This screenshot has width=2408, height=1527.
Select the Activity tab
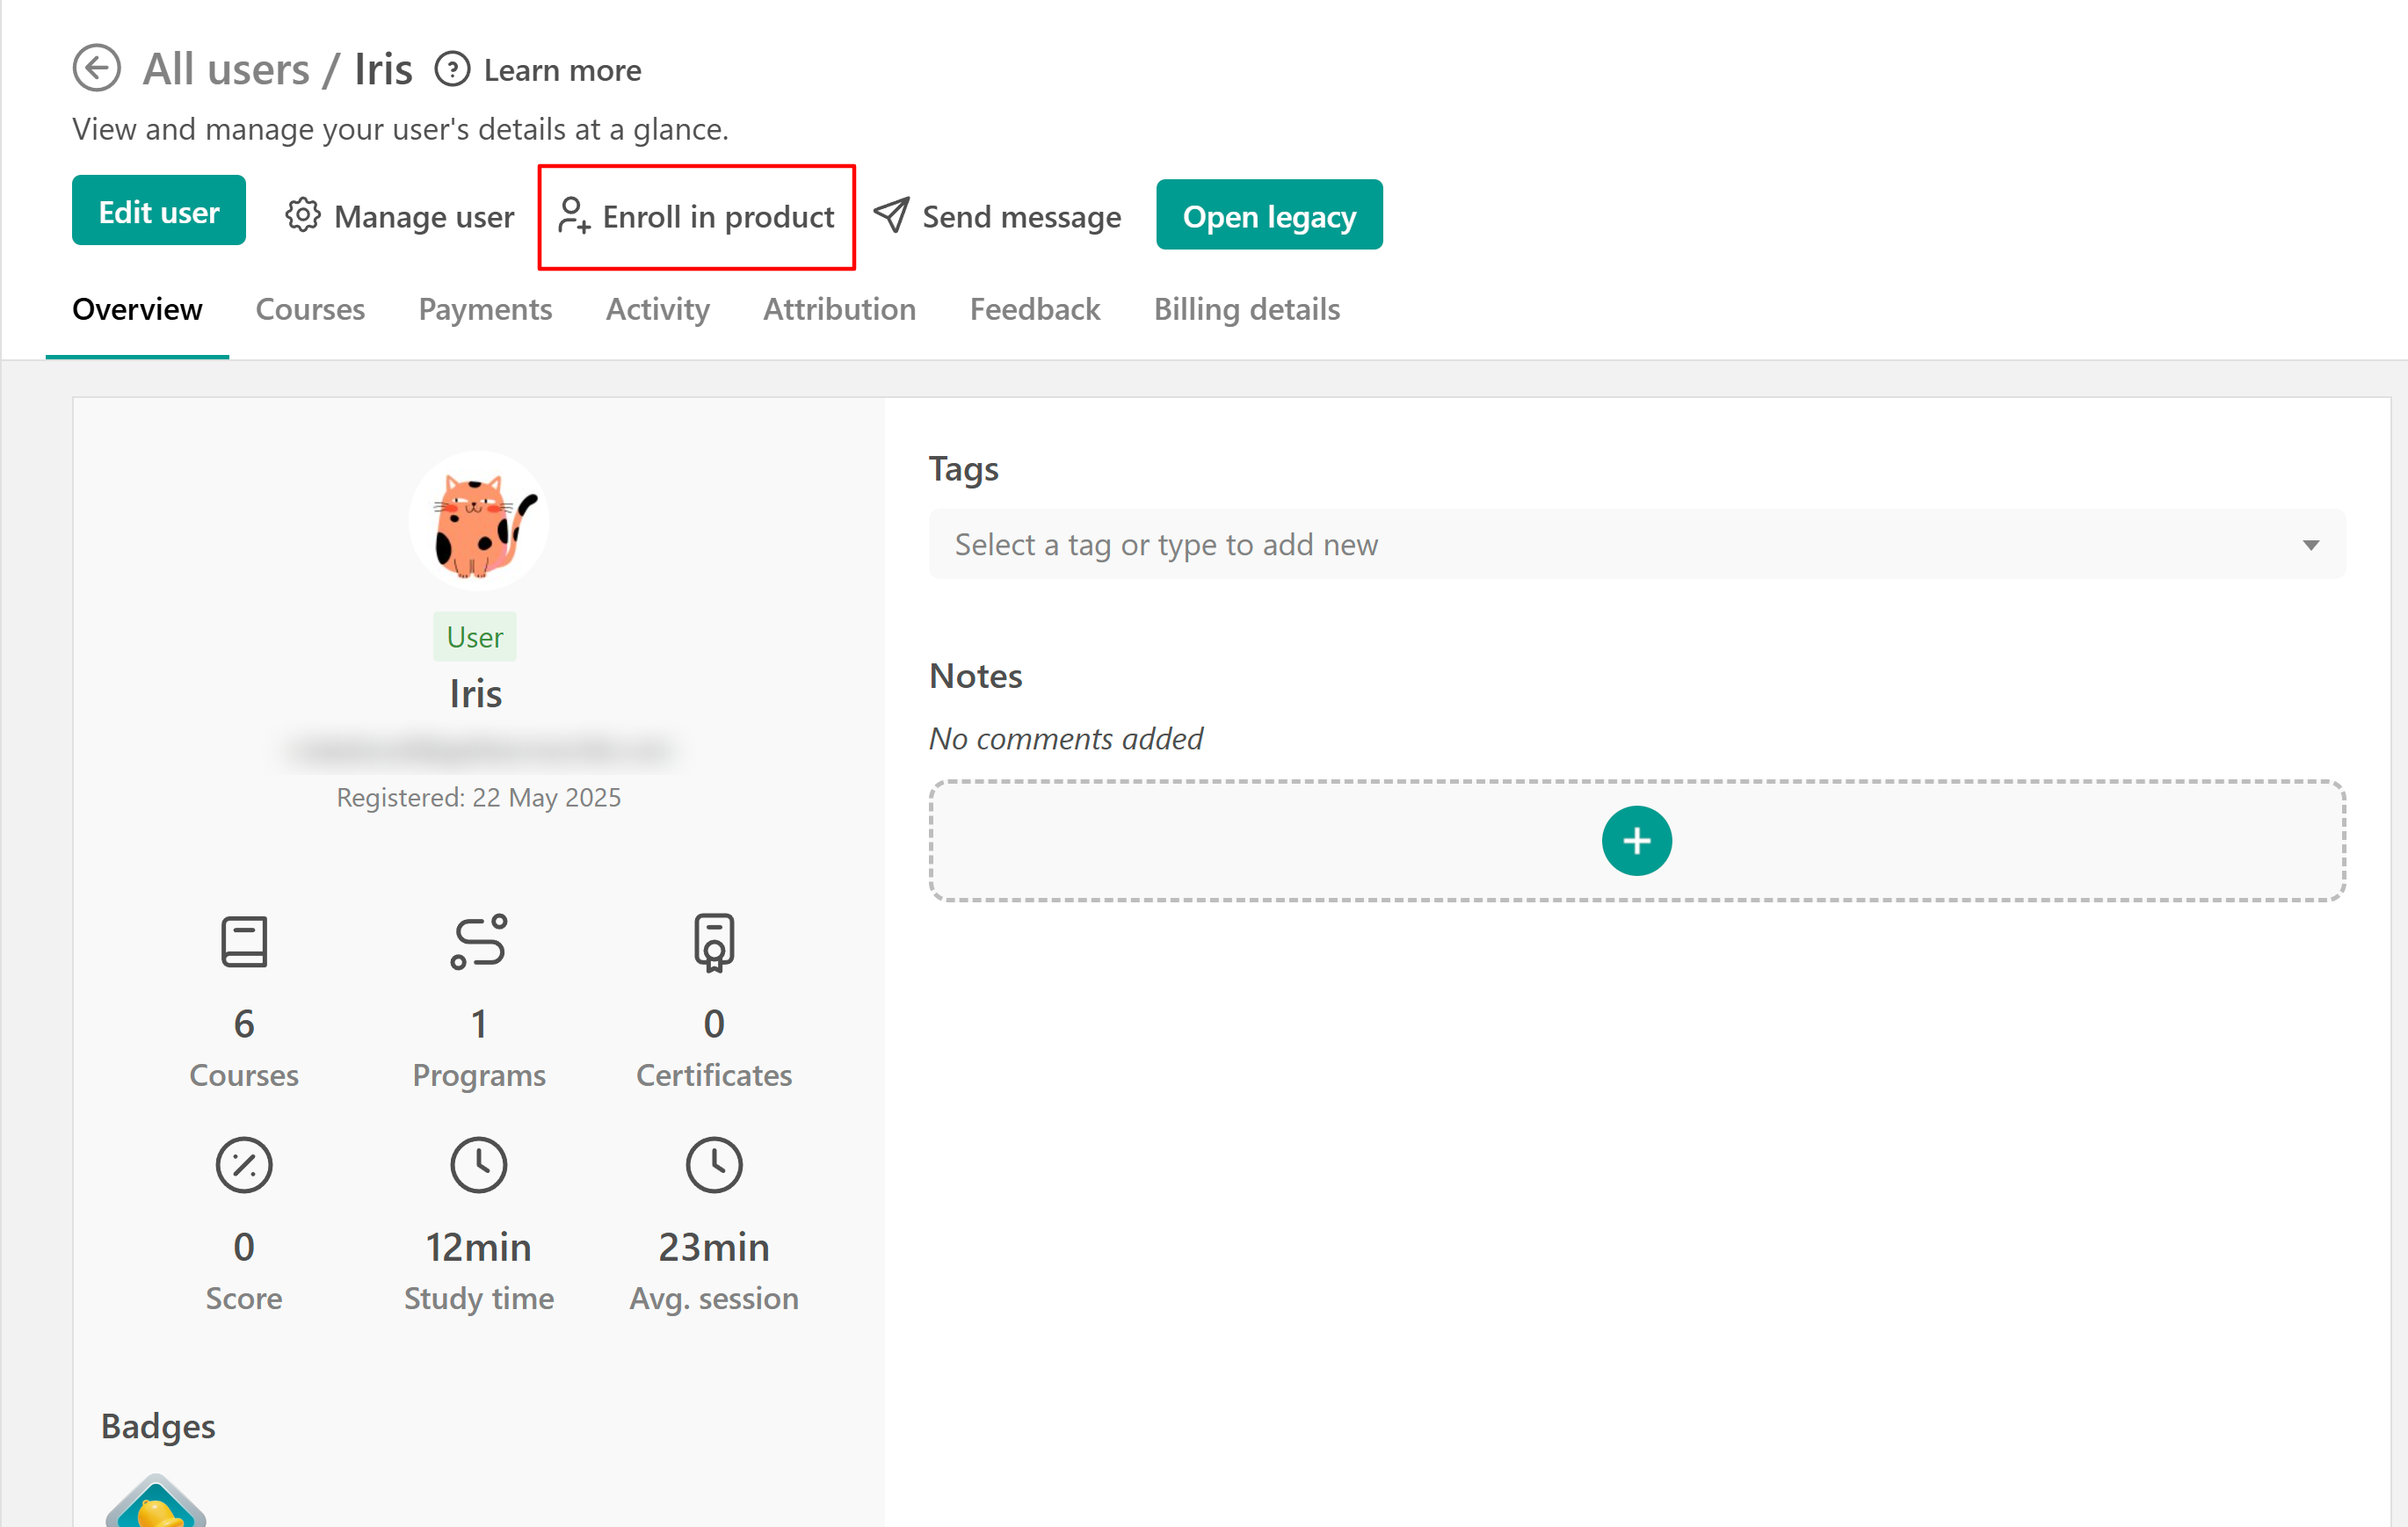coord(657,309)
